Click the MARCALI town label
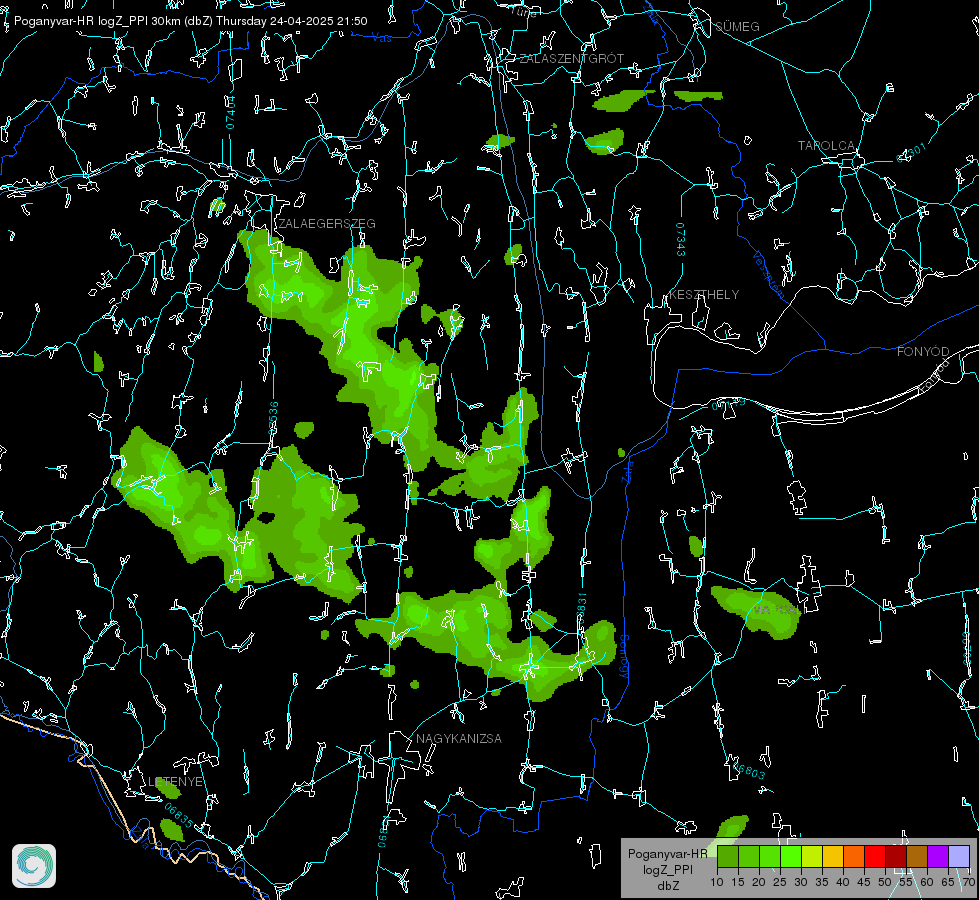Image resolution: width=979 pixels, height=900 pixels. (776, 610)
